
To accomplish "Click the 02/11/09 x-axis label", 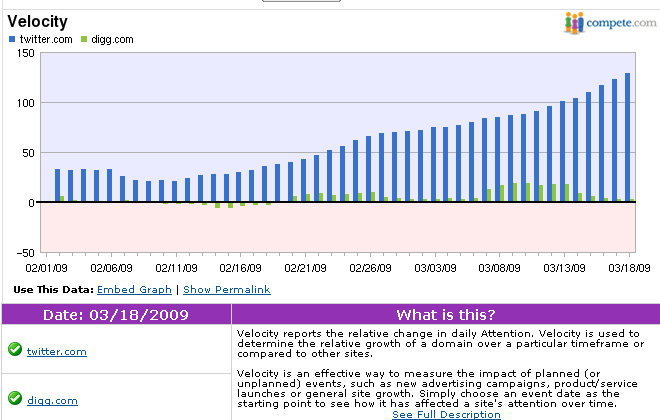I will [x=176, y=268].
